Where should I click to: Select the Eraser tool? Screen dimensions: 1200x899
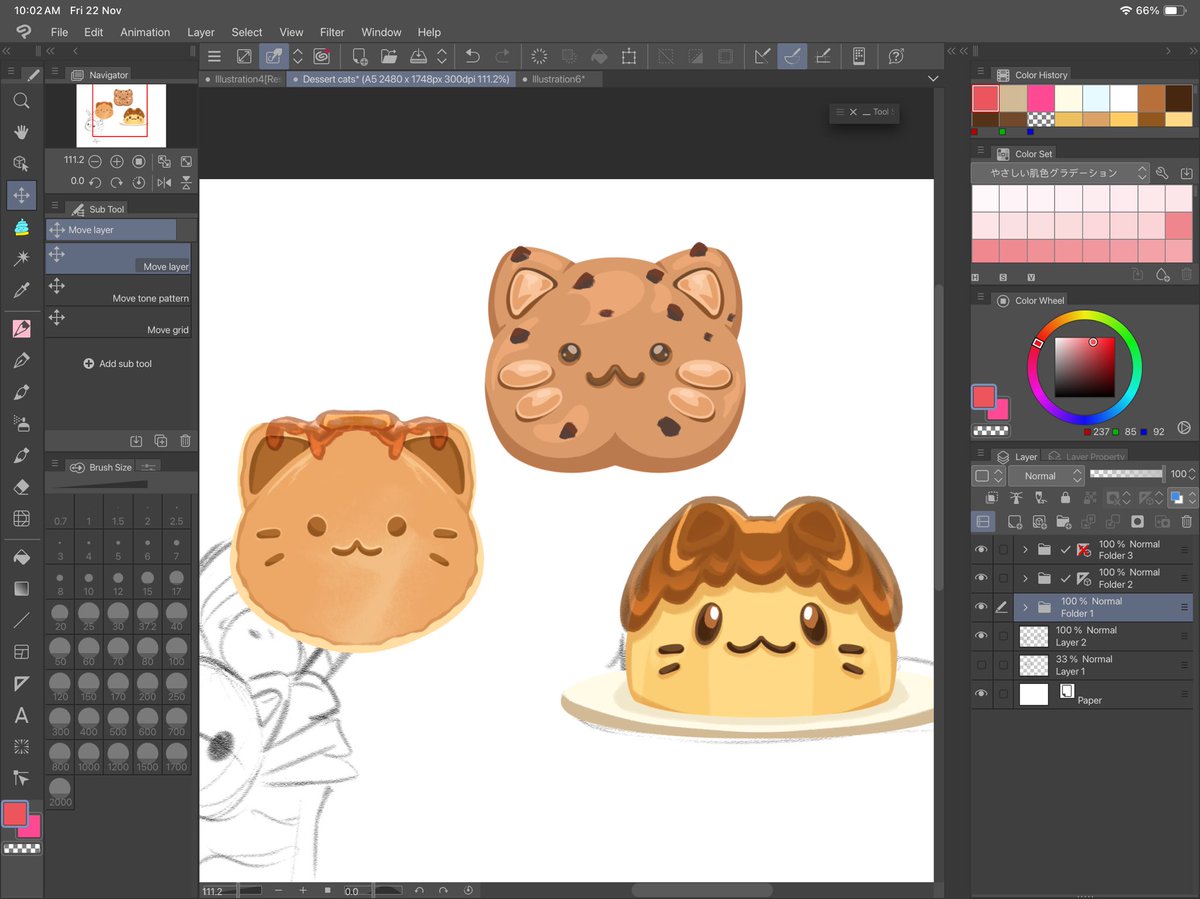(x=20, y=487)
